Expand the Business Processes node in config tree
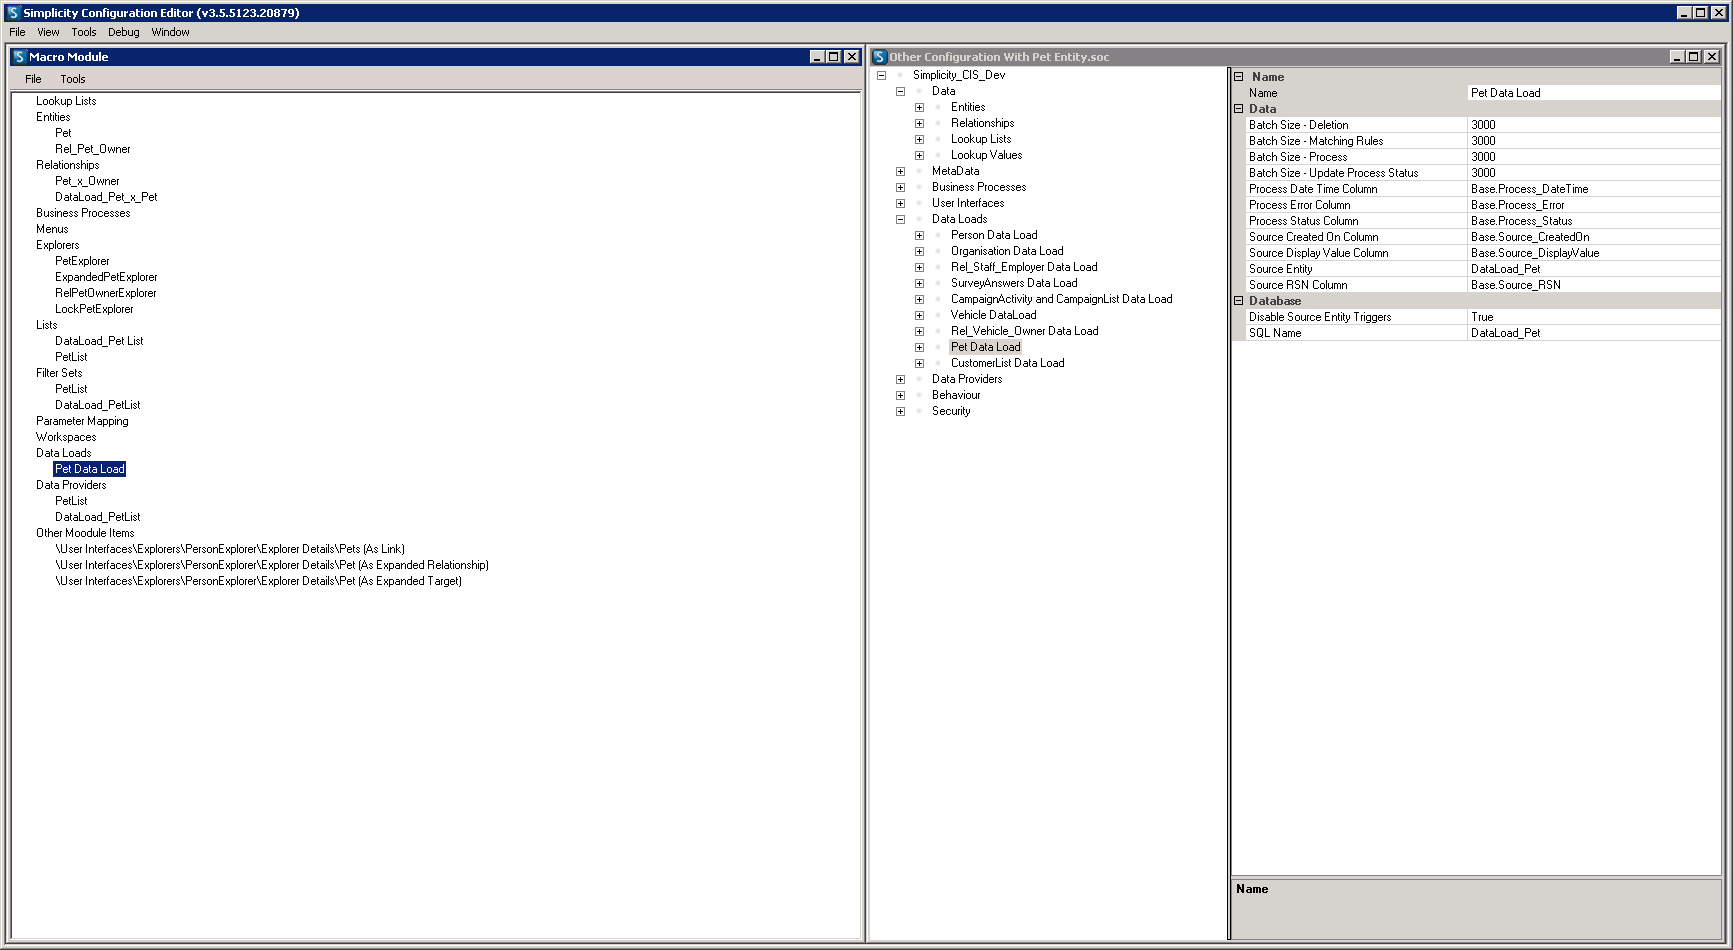This screenshot has width=1733, height=950. (x=900, y=187)
